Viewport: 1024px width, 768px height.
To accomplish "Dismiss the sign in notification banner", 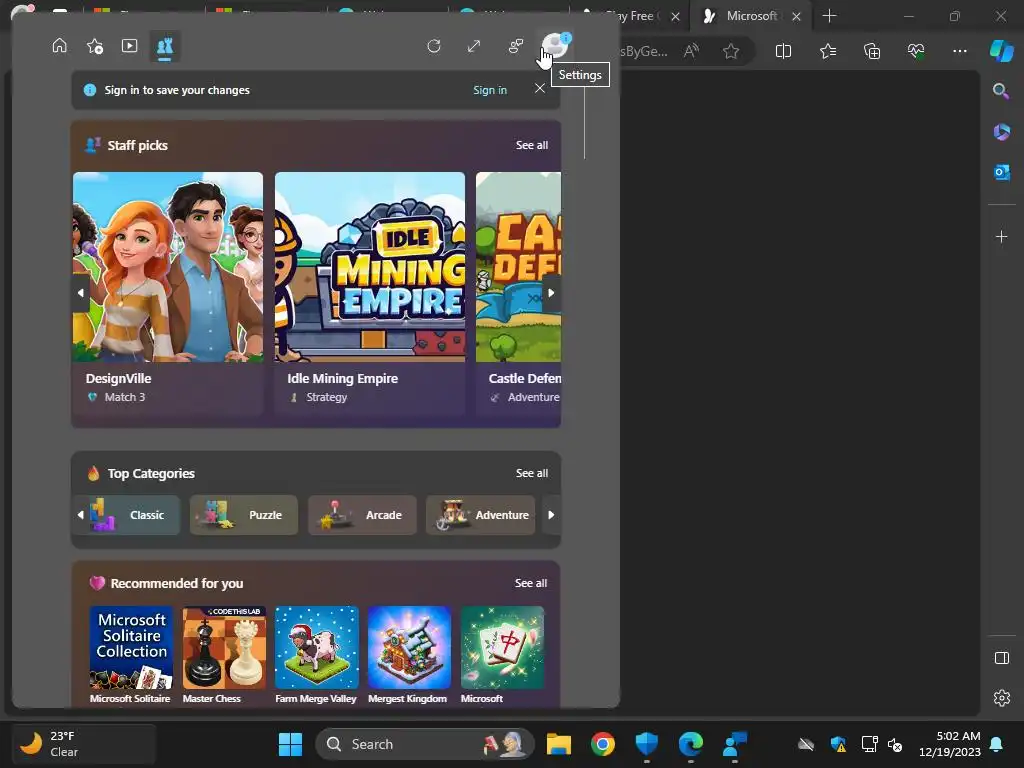I will (x=539, y=88).
